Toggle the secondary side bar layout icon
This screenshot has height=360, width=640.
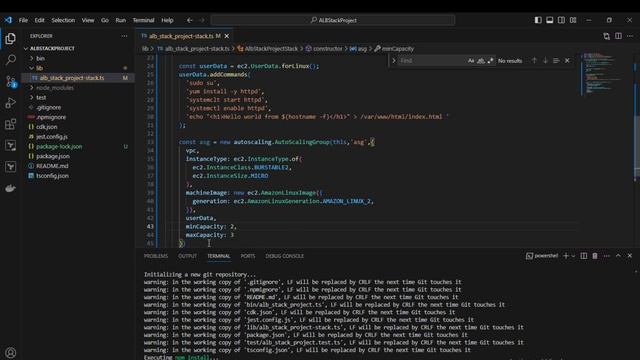(x=561, y=20)
